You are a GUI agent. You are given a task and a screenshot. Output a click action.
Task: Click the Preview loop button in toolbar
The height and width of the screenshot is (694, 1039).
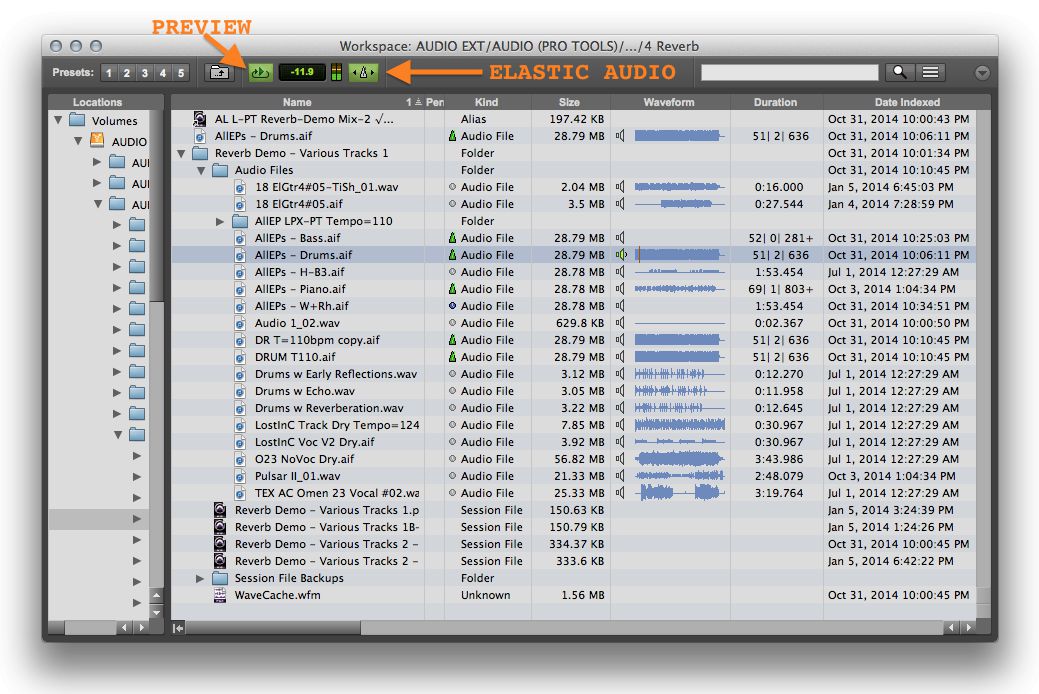[x=260, y=72]
